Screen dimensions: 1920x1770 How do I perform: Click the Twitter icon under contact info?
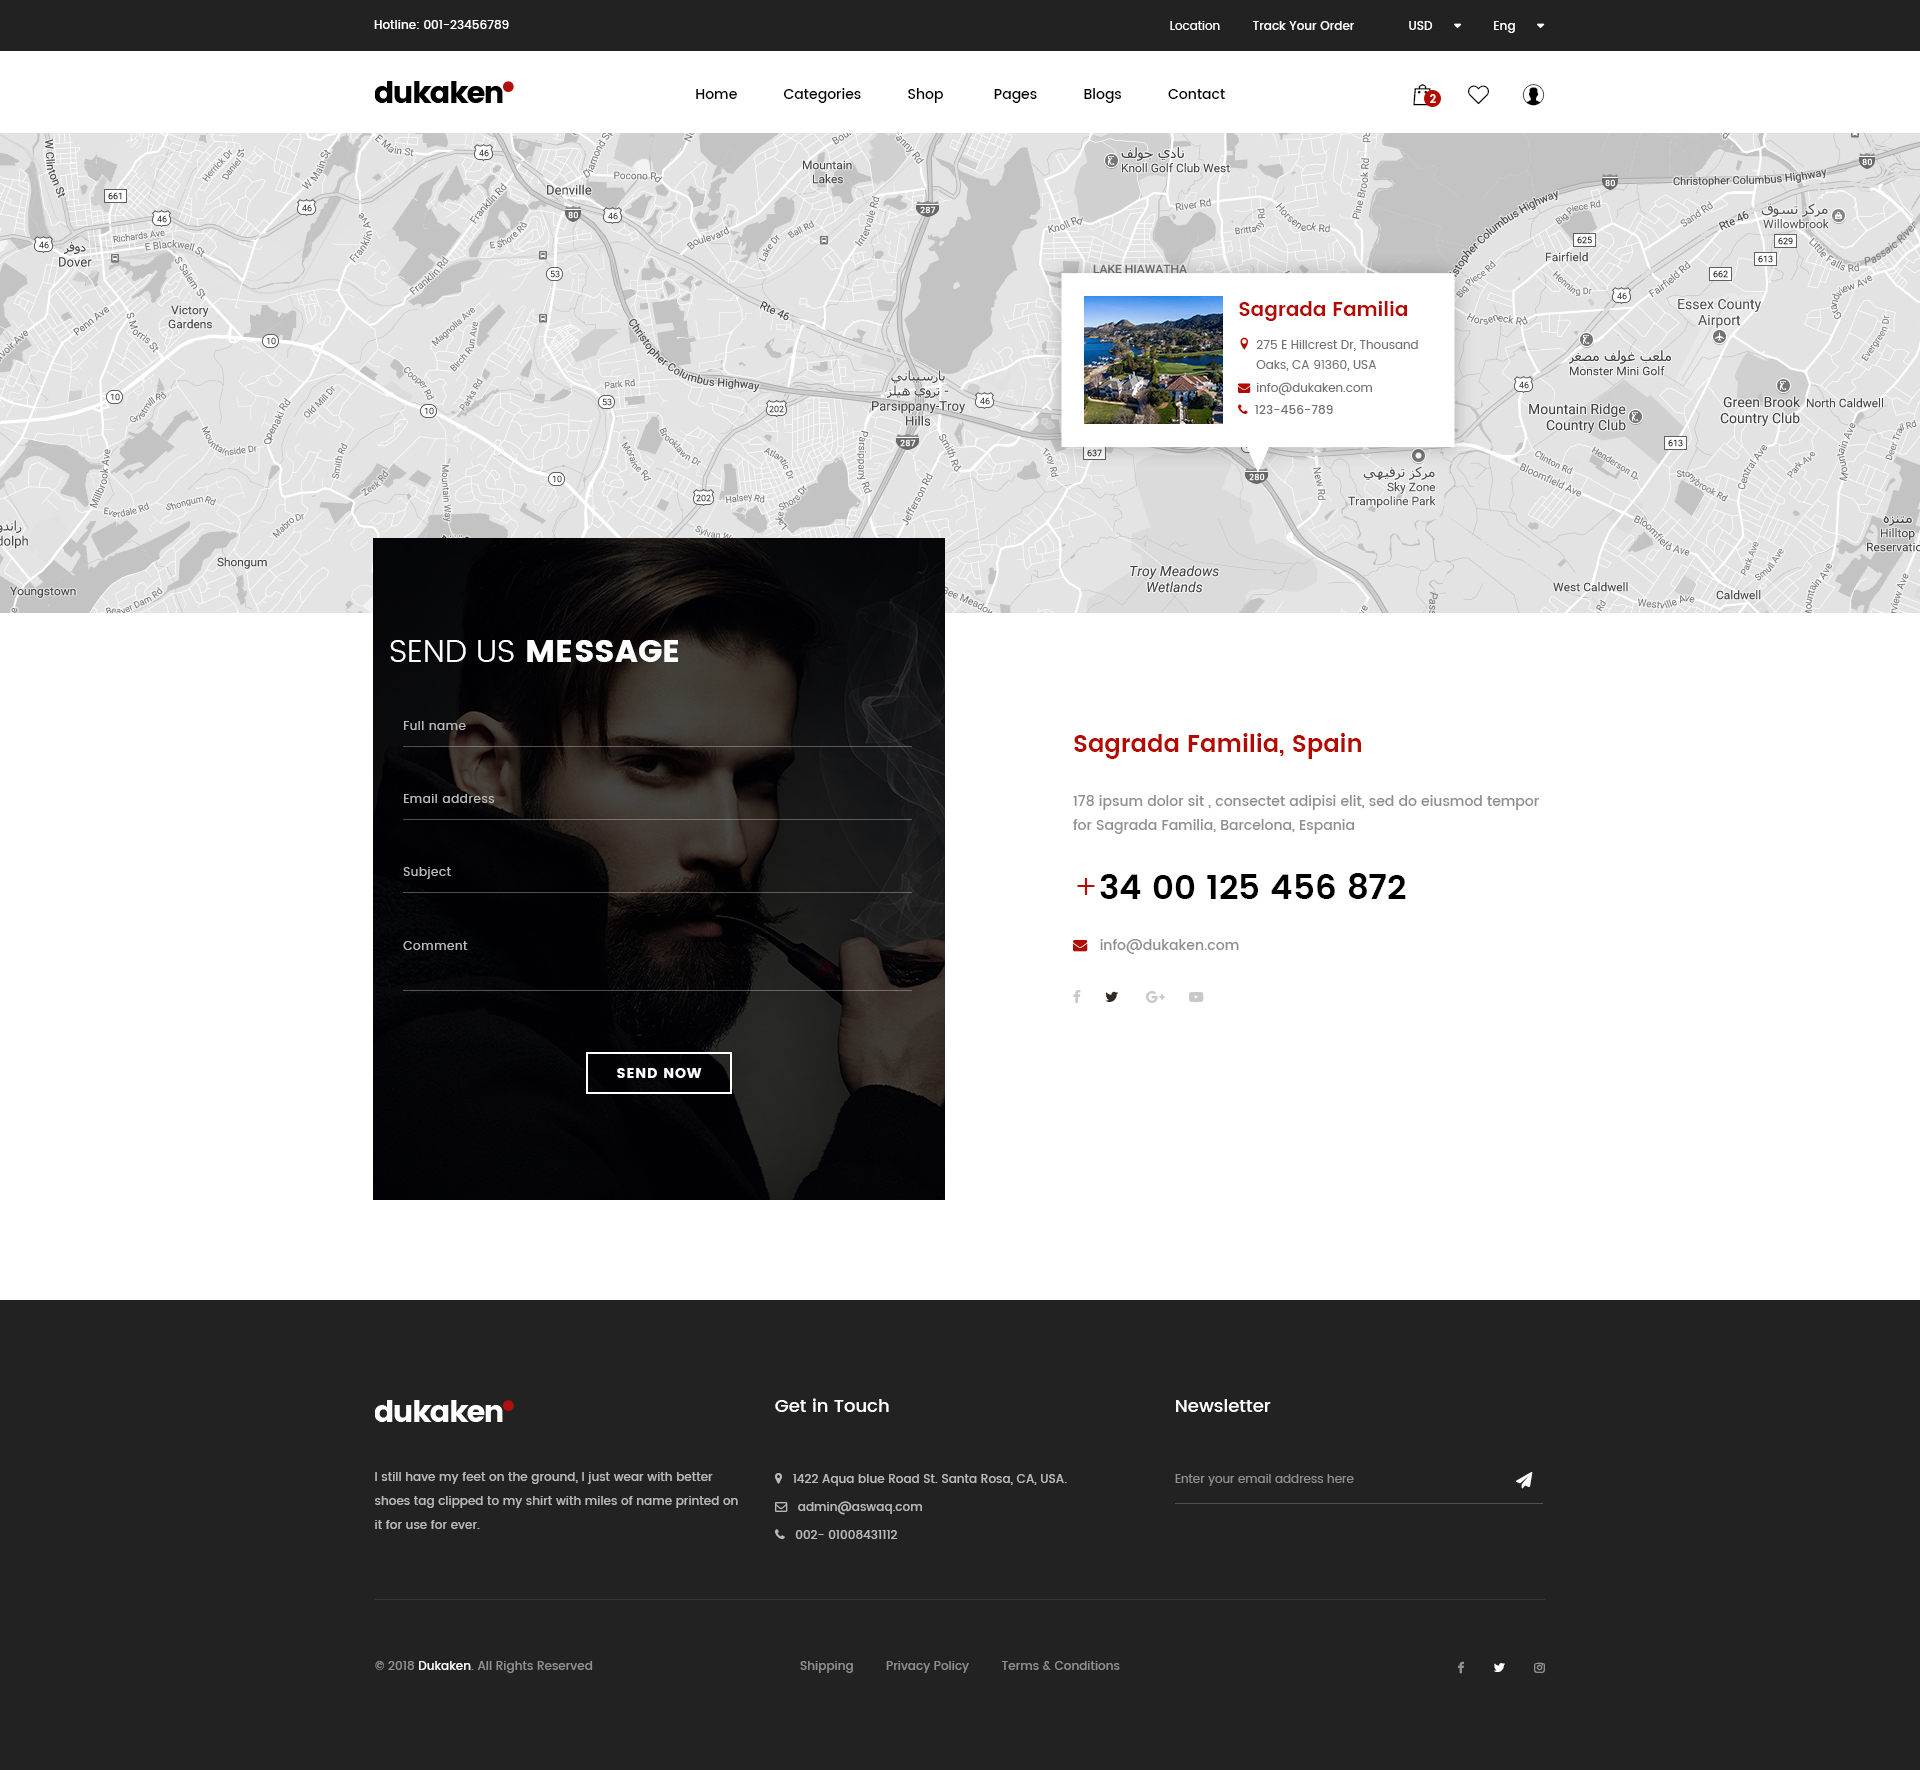tap(1111, 997)
